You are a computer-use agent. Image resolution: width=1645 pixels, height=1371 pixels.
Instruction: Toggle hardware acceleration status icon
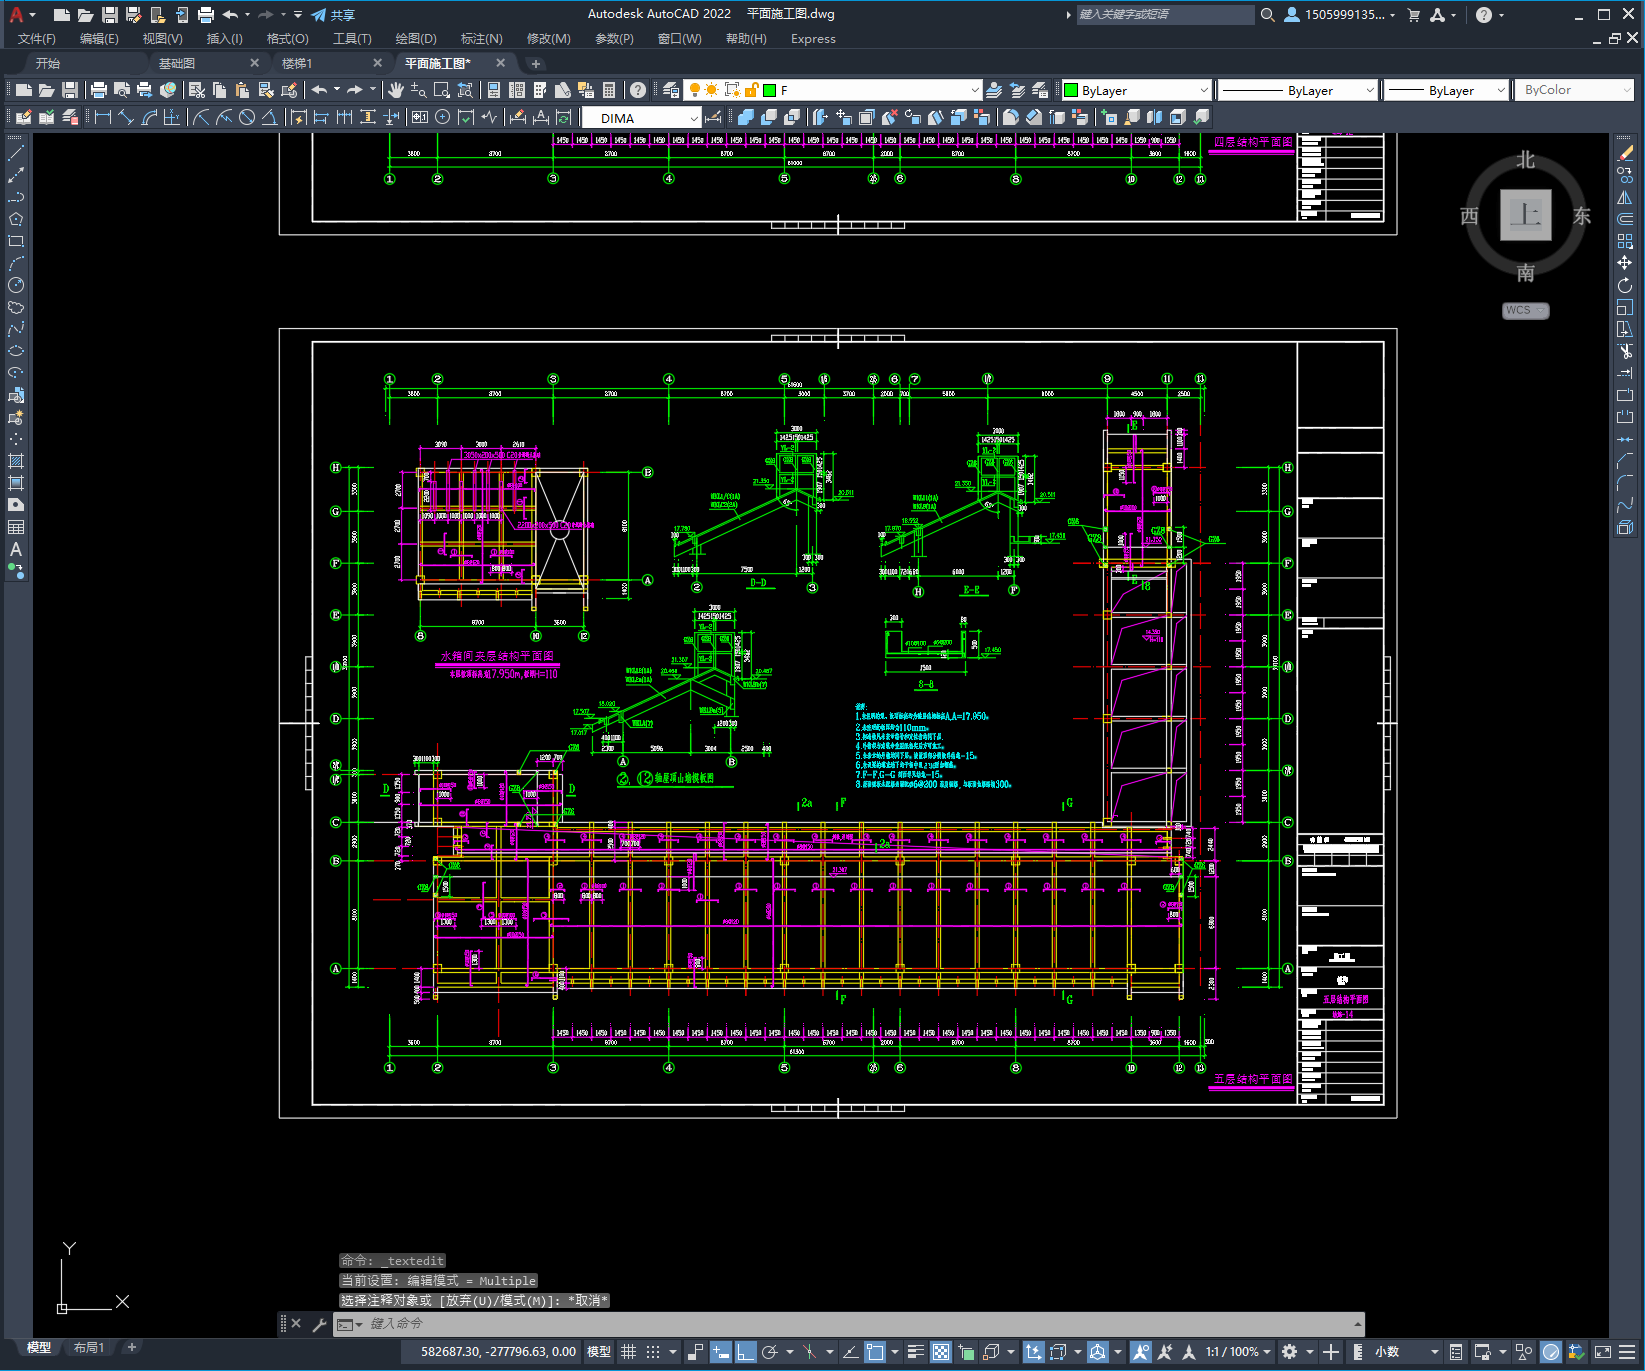(1551, 1352)
